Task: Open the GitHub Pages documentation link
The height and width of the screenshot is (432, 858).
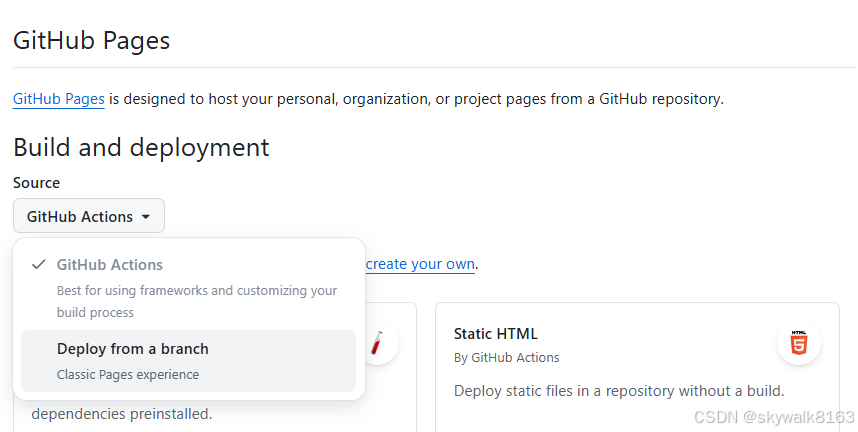Action: [59, 99]
